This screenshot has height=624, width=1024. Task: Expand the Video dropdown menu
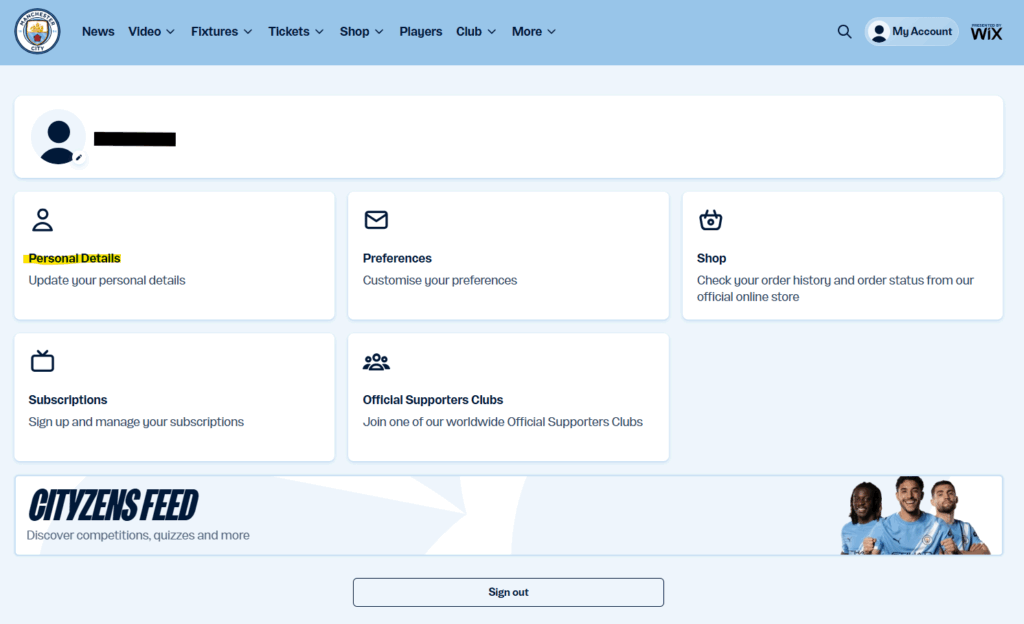pos(151,31)
